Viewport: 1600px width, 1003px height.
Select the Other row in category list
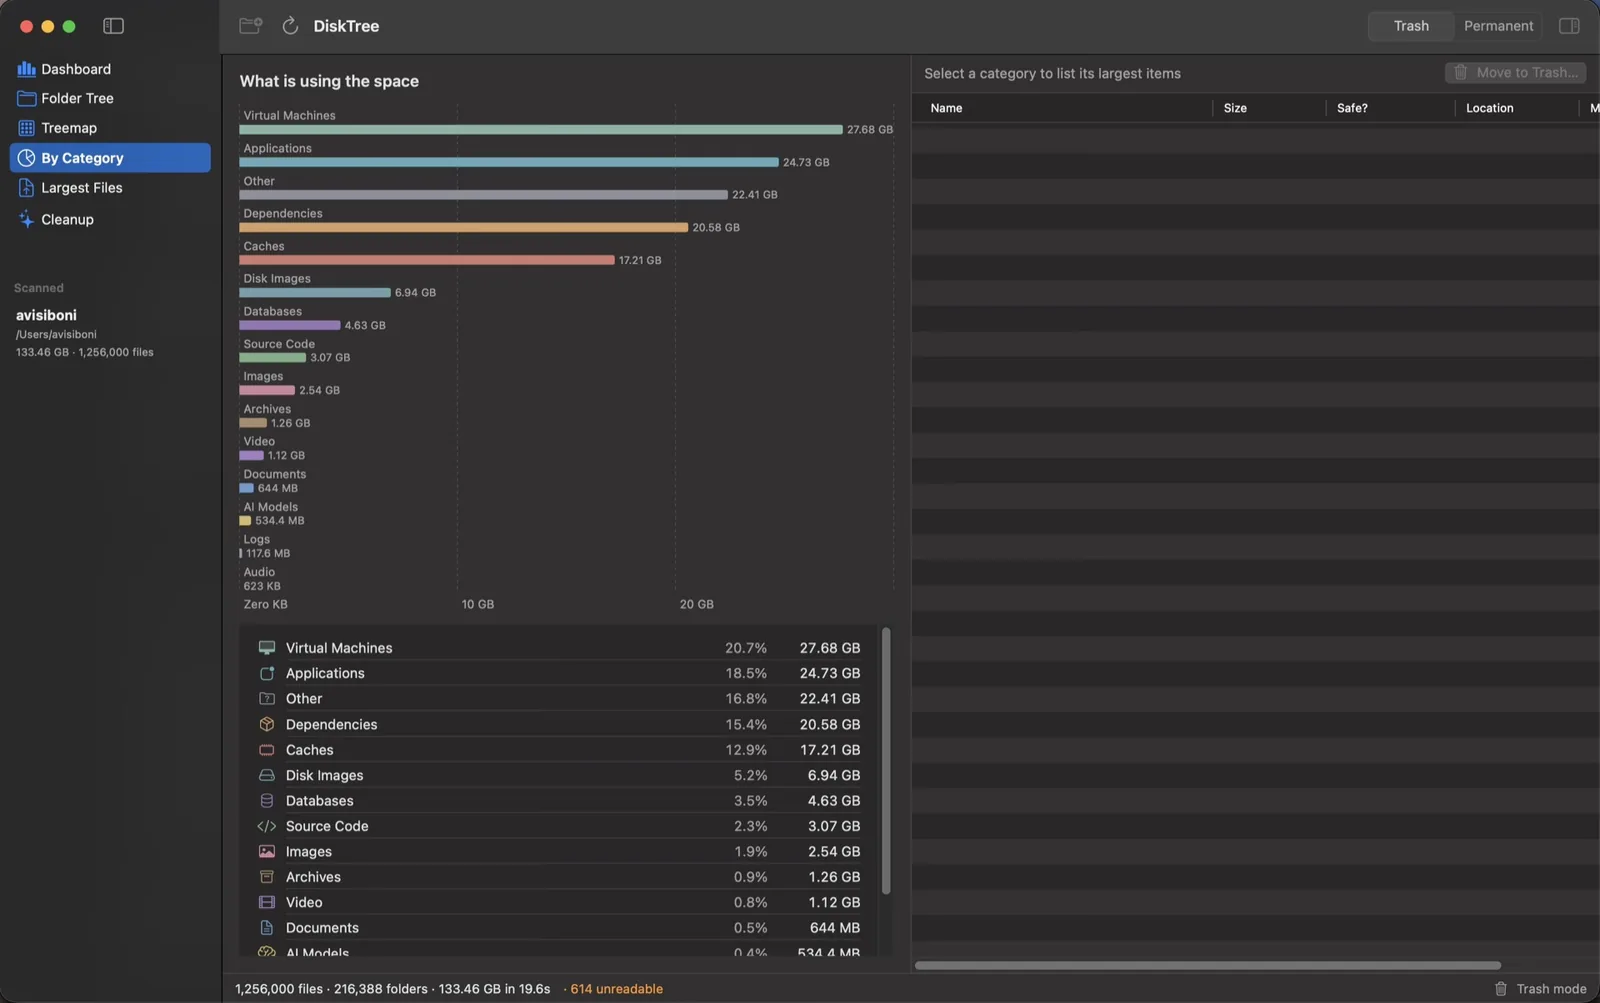559,699
